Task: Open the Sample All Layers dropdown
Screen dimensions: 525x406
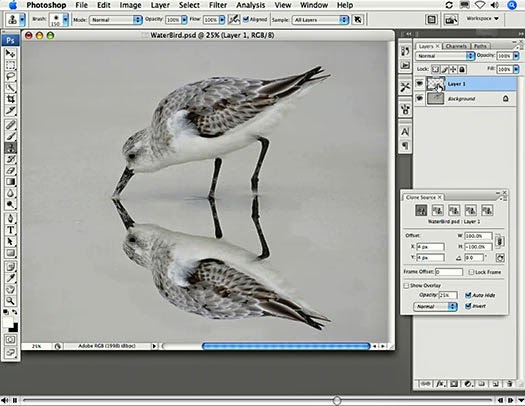Action: (320, 20)
